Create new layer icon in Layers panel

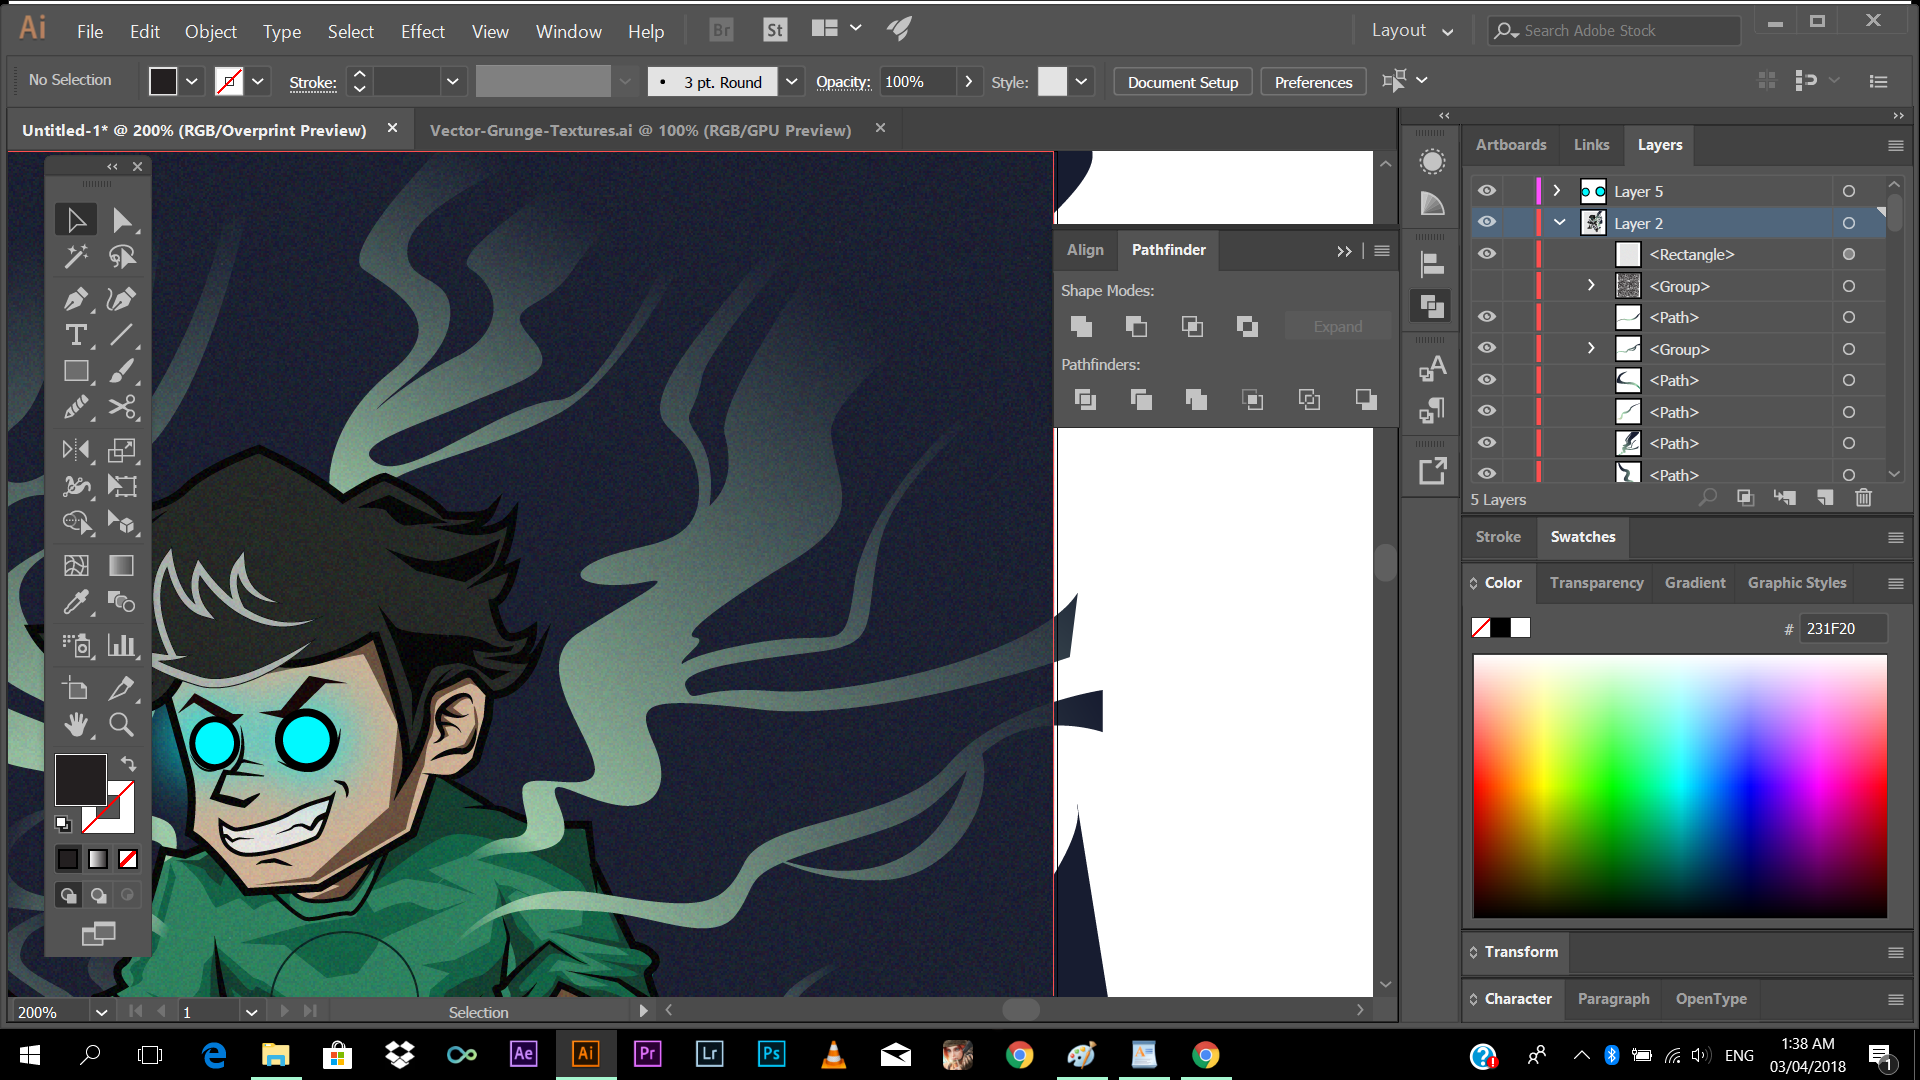coord(1825,498)
